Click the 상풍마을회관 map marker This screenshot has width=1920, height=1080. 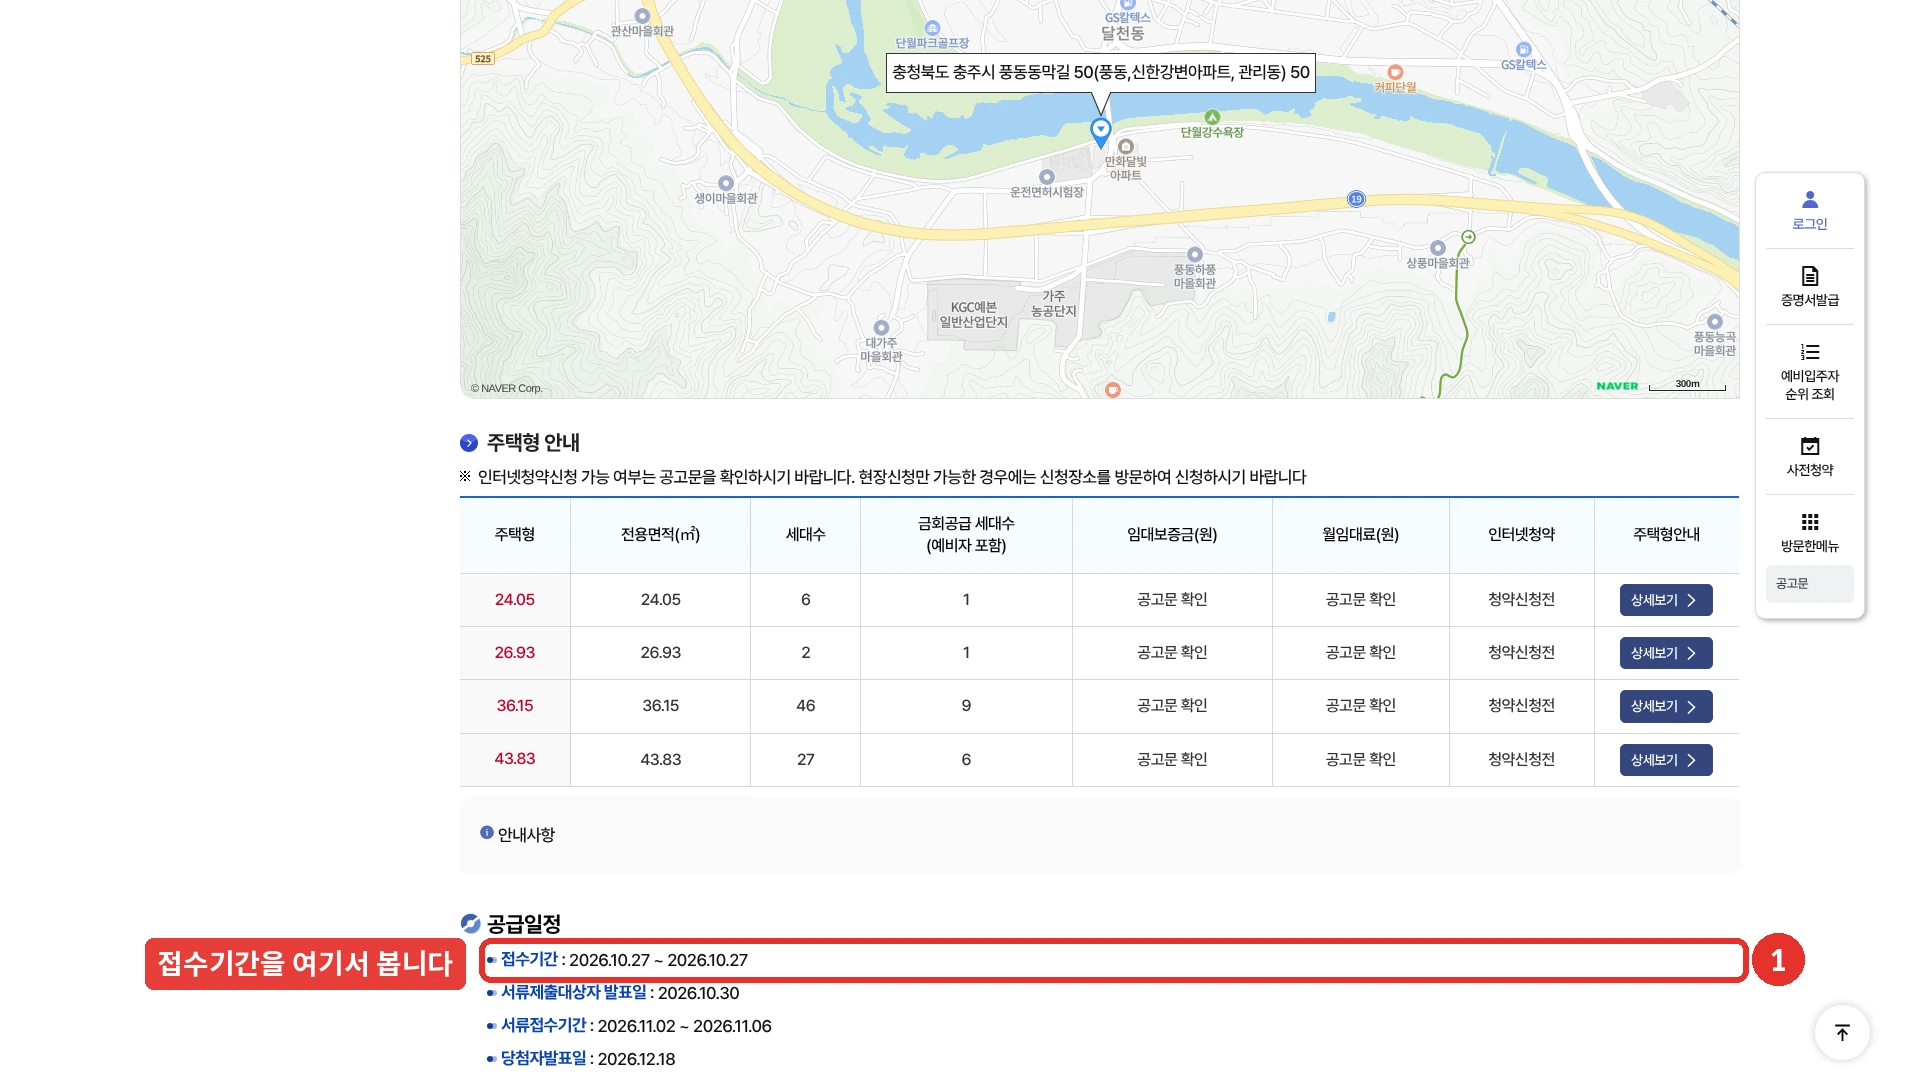tap(1437, 248)
